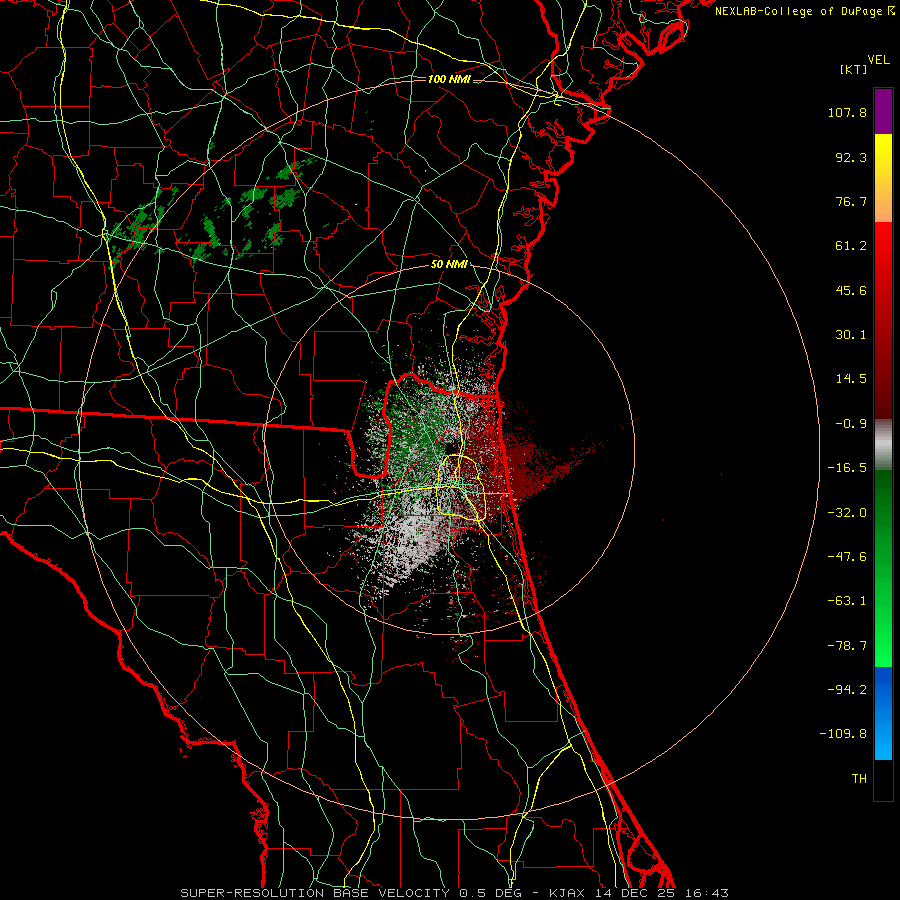Click the "TH" threshold label
The image size is (900, 900).
859,778
